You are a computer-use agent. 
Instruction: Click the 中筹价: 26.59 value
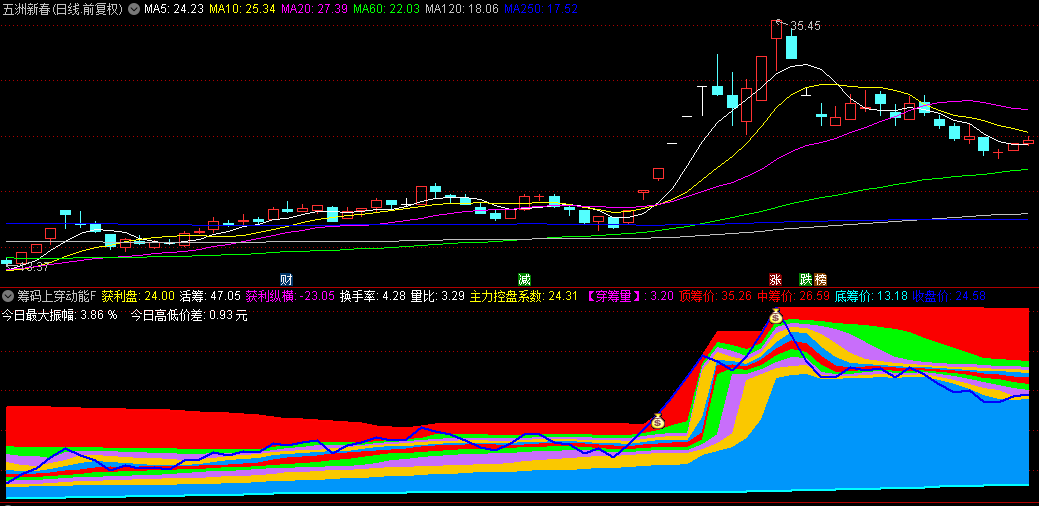click(794, 295)
